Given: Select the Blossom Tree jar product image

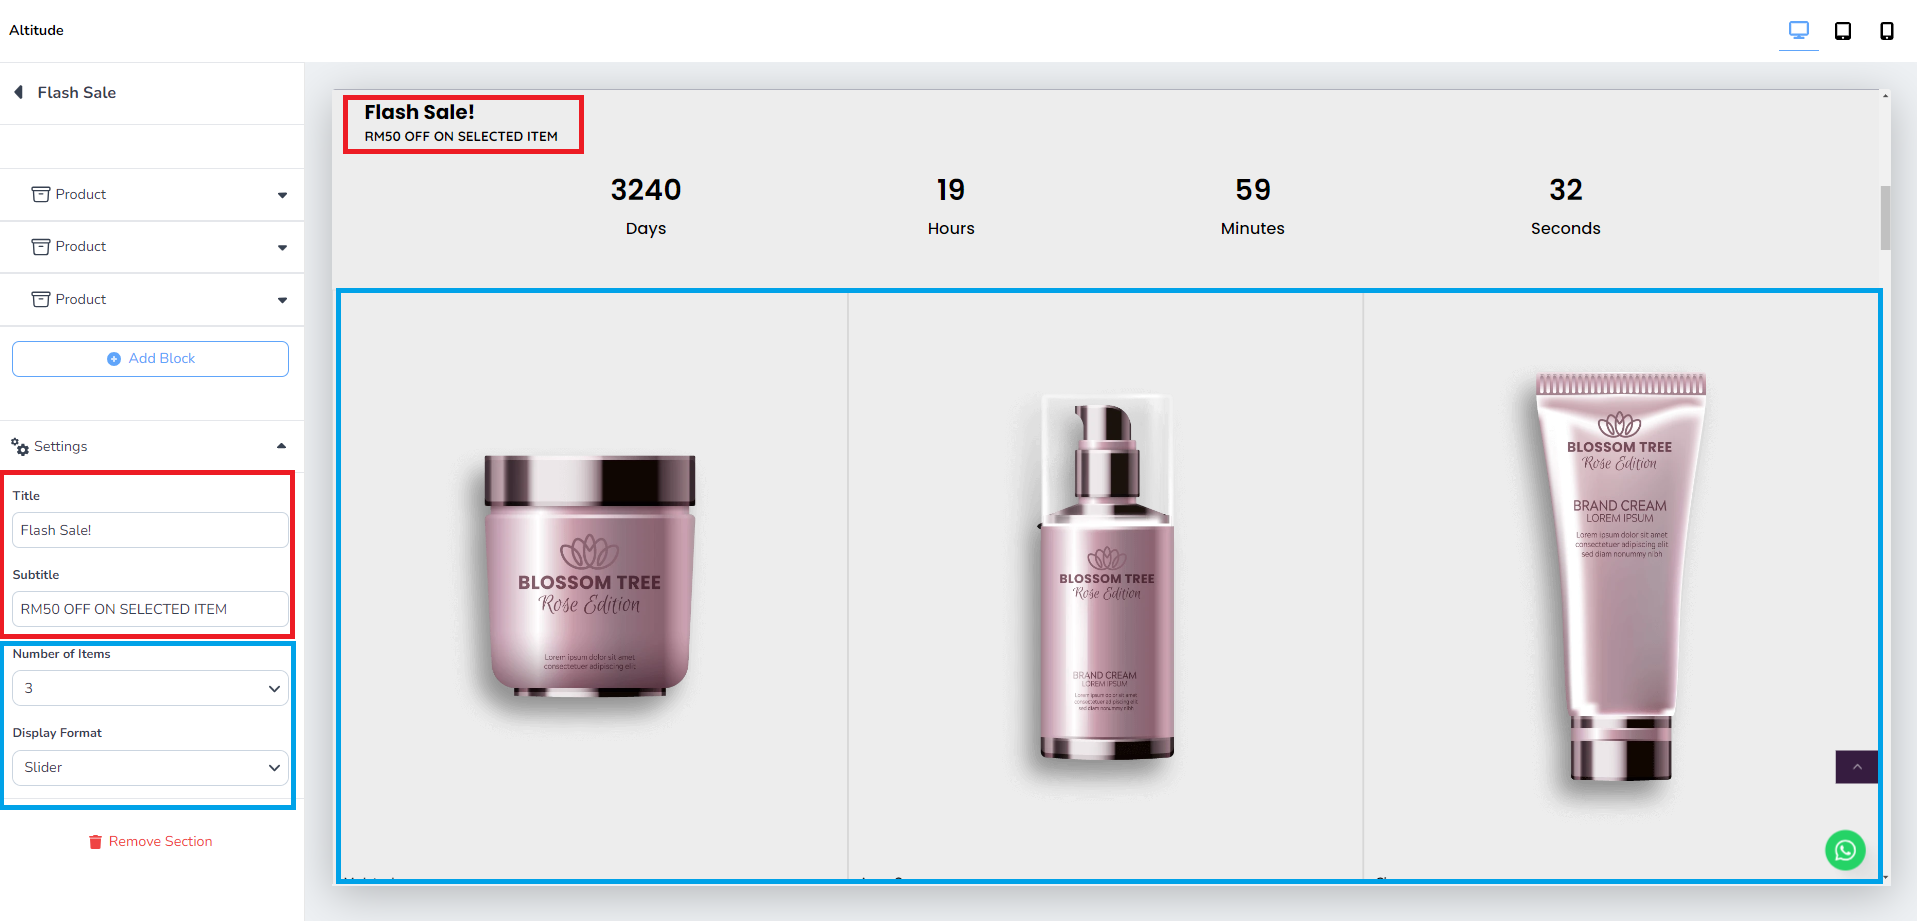Looking at the screenshot, I should pos(589,577).
